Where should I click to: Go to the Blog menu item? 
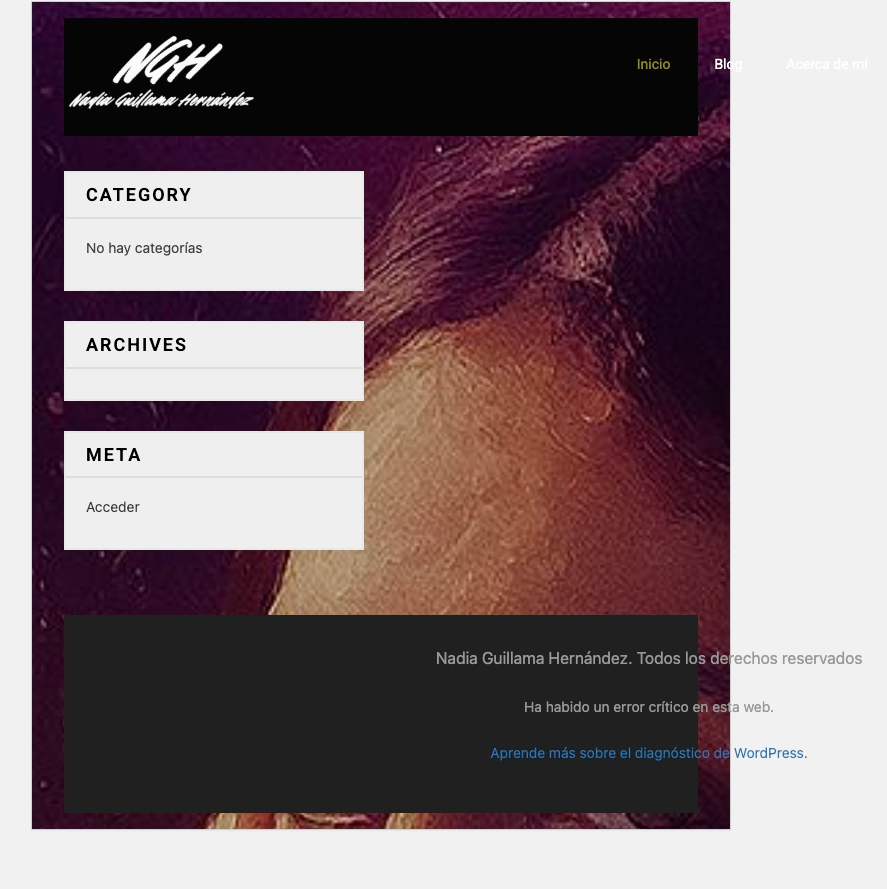tap(728, 64)
